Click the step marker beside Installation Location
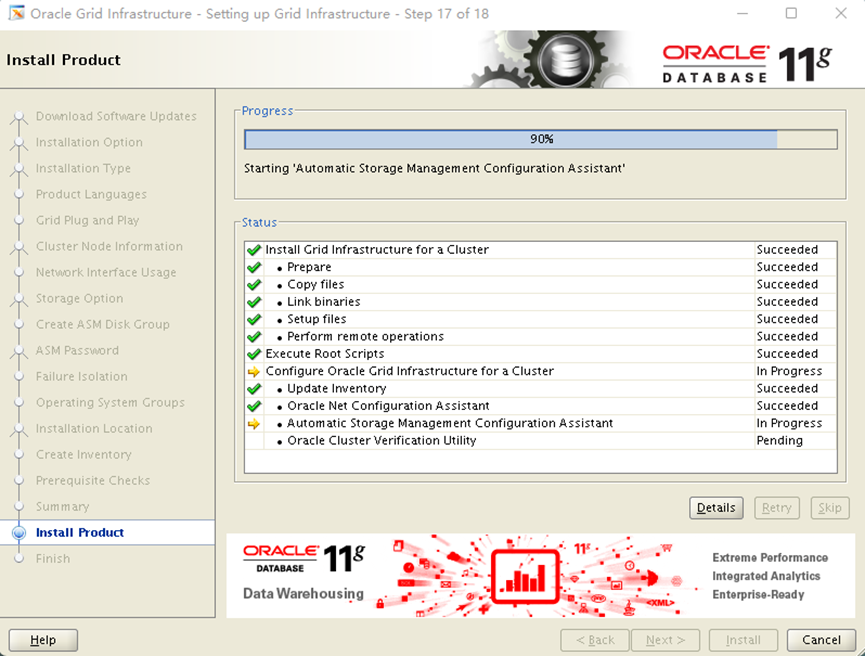The width and height of the screenshot is (865, 656). 19,429
